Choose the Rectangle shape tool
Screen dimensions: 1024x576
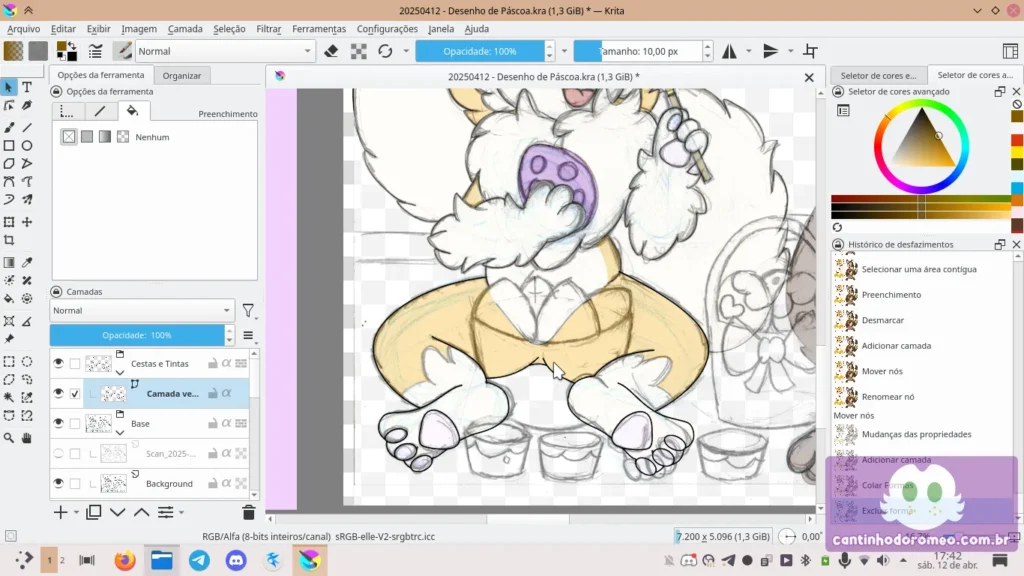click(9, 146)
